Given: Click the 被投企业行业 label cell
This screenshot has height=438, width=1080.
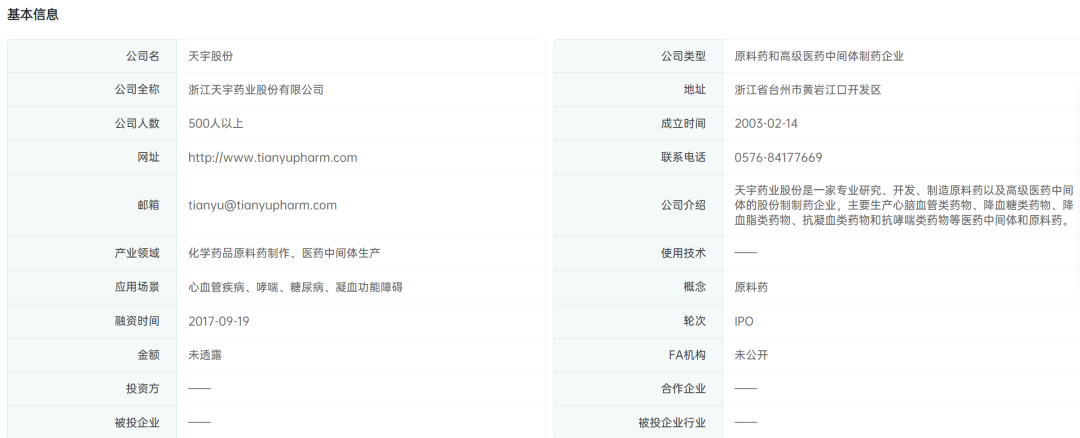Looking at the screenshot, I should (x=638, y=422).
